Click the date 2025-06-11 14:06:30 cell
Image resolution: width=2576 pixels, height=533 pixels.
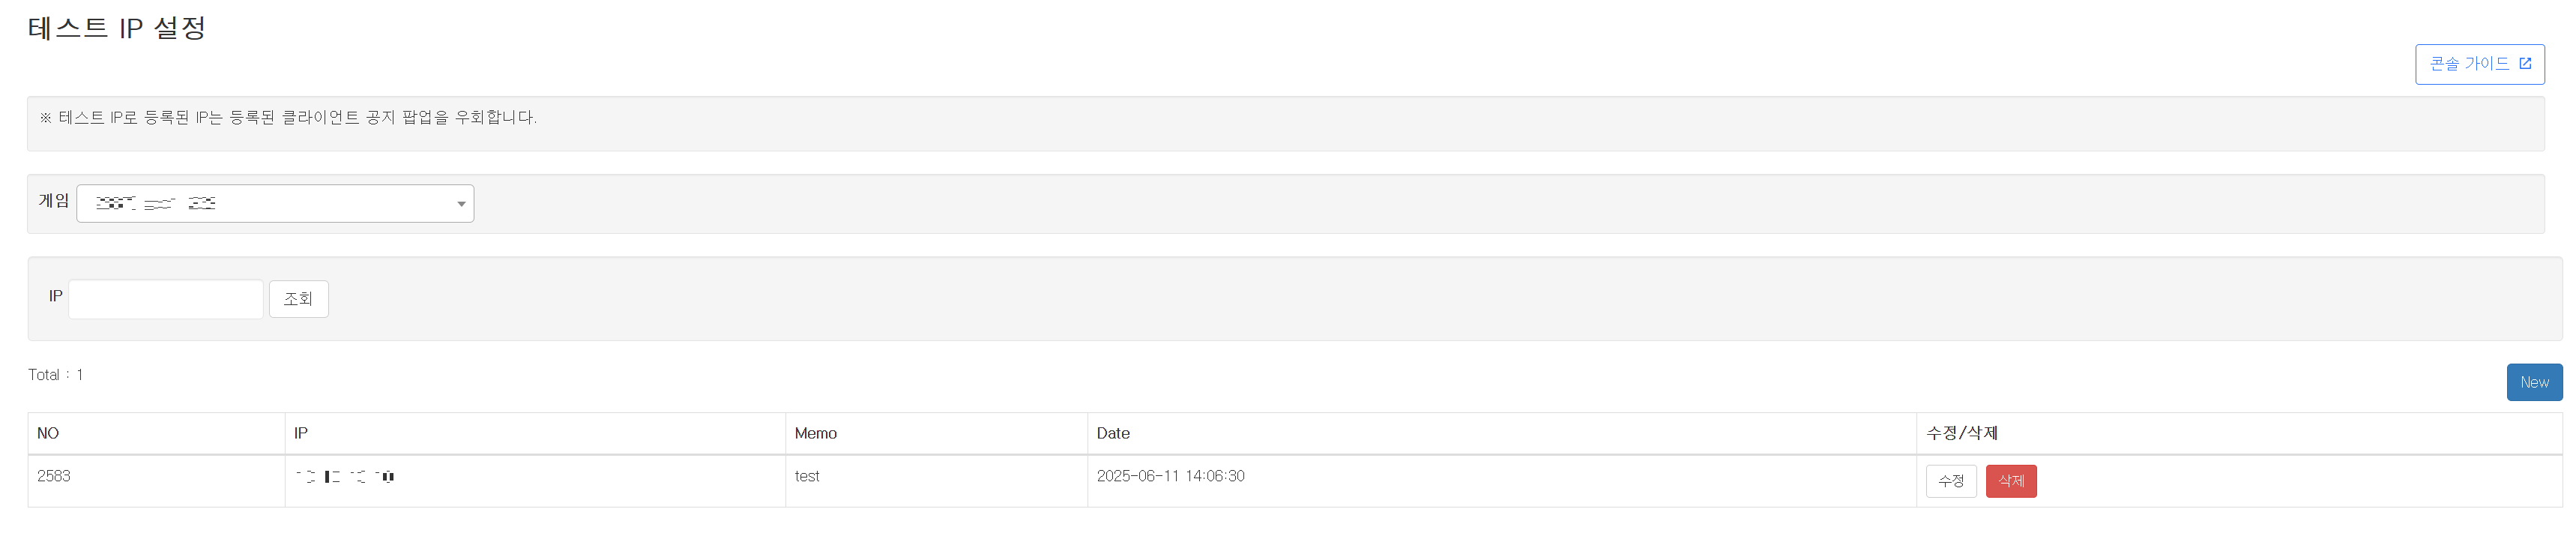point(1170,476)
